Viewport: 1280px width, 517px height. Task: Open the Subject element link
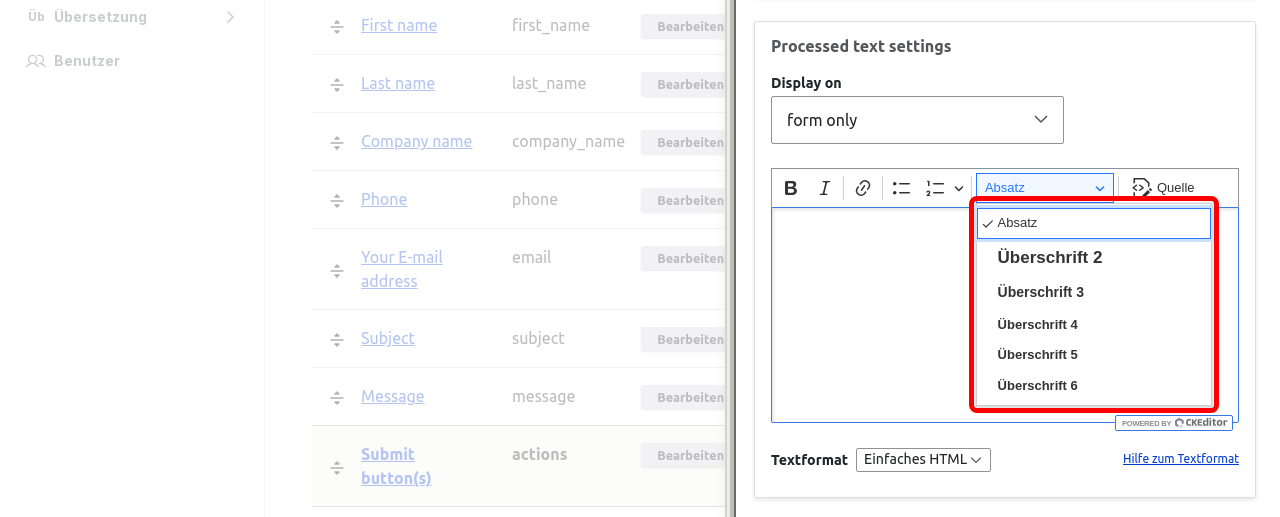(x=388, y=338)
